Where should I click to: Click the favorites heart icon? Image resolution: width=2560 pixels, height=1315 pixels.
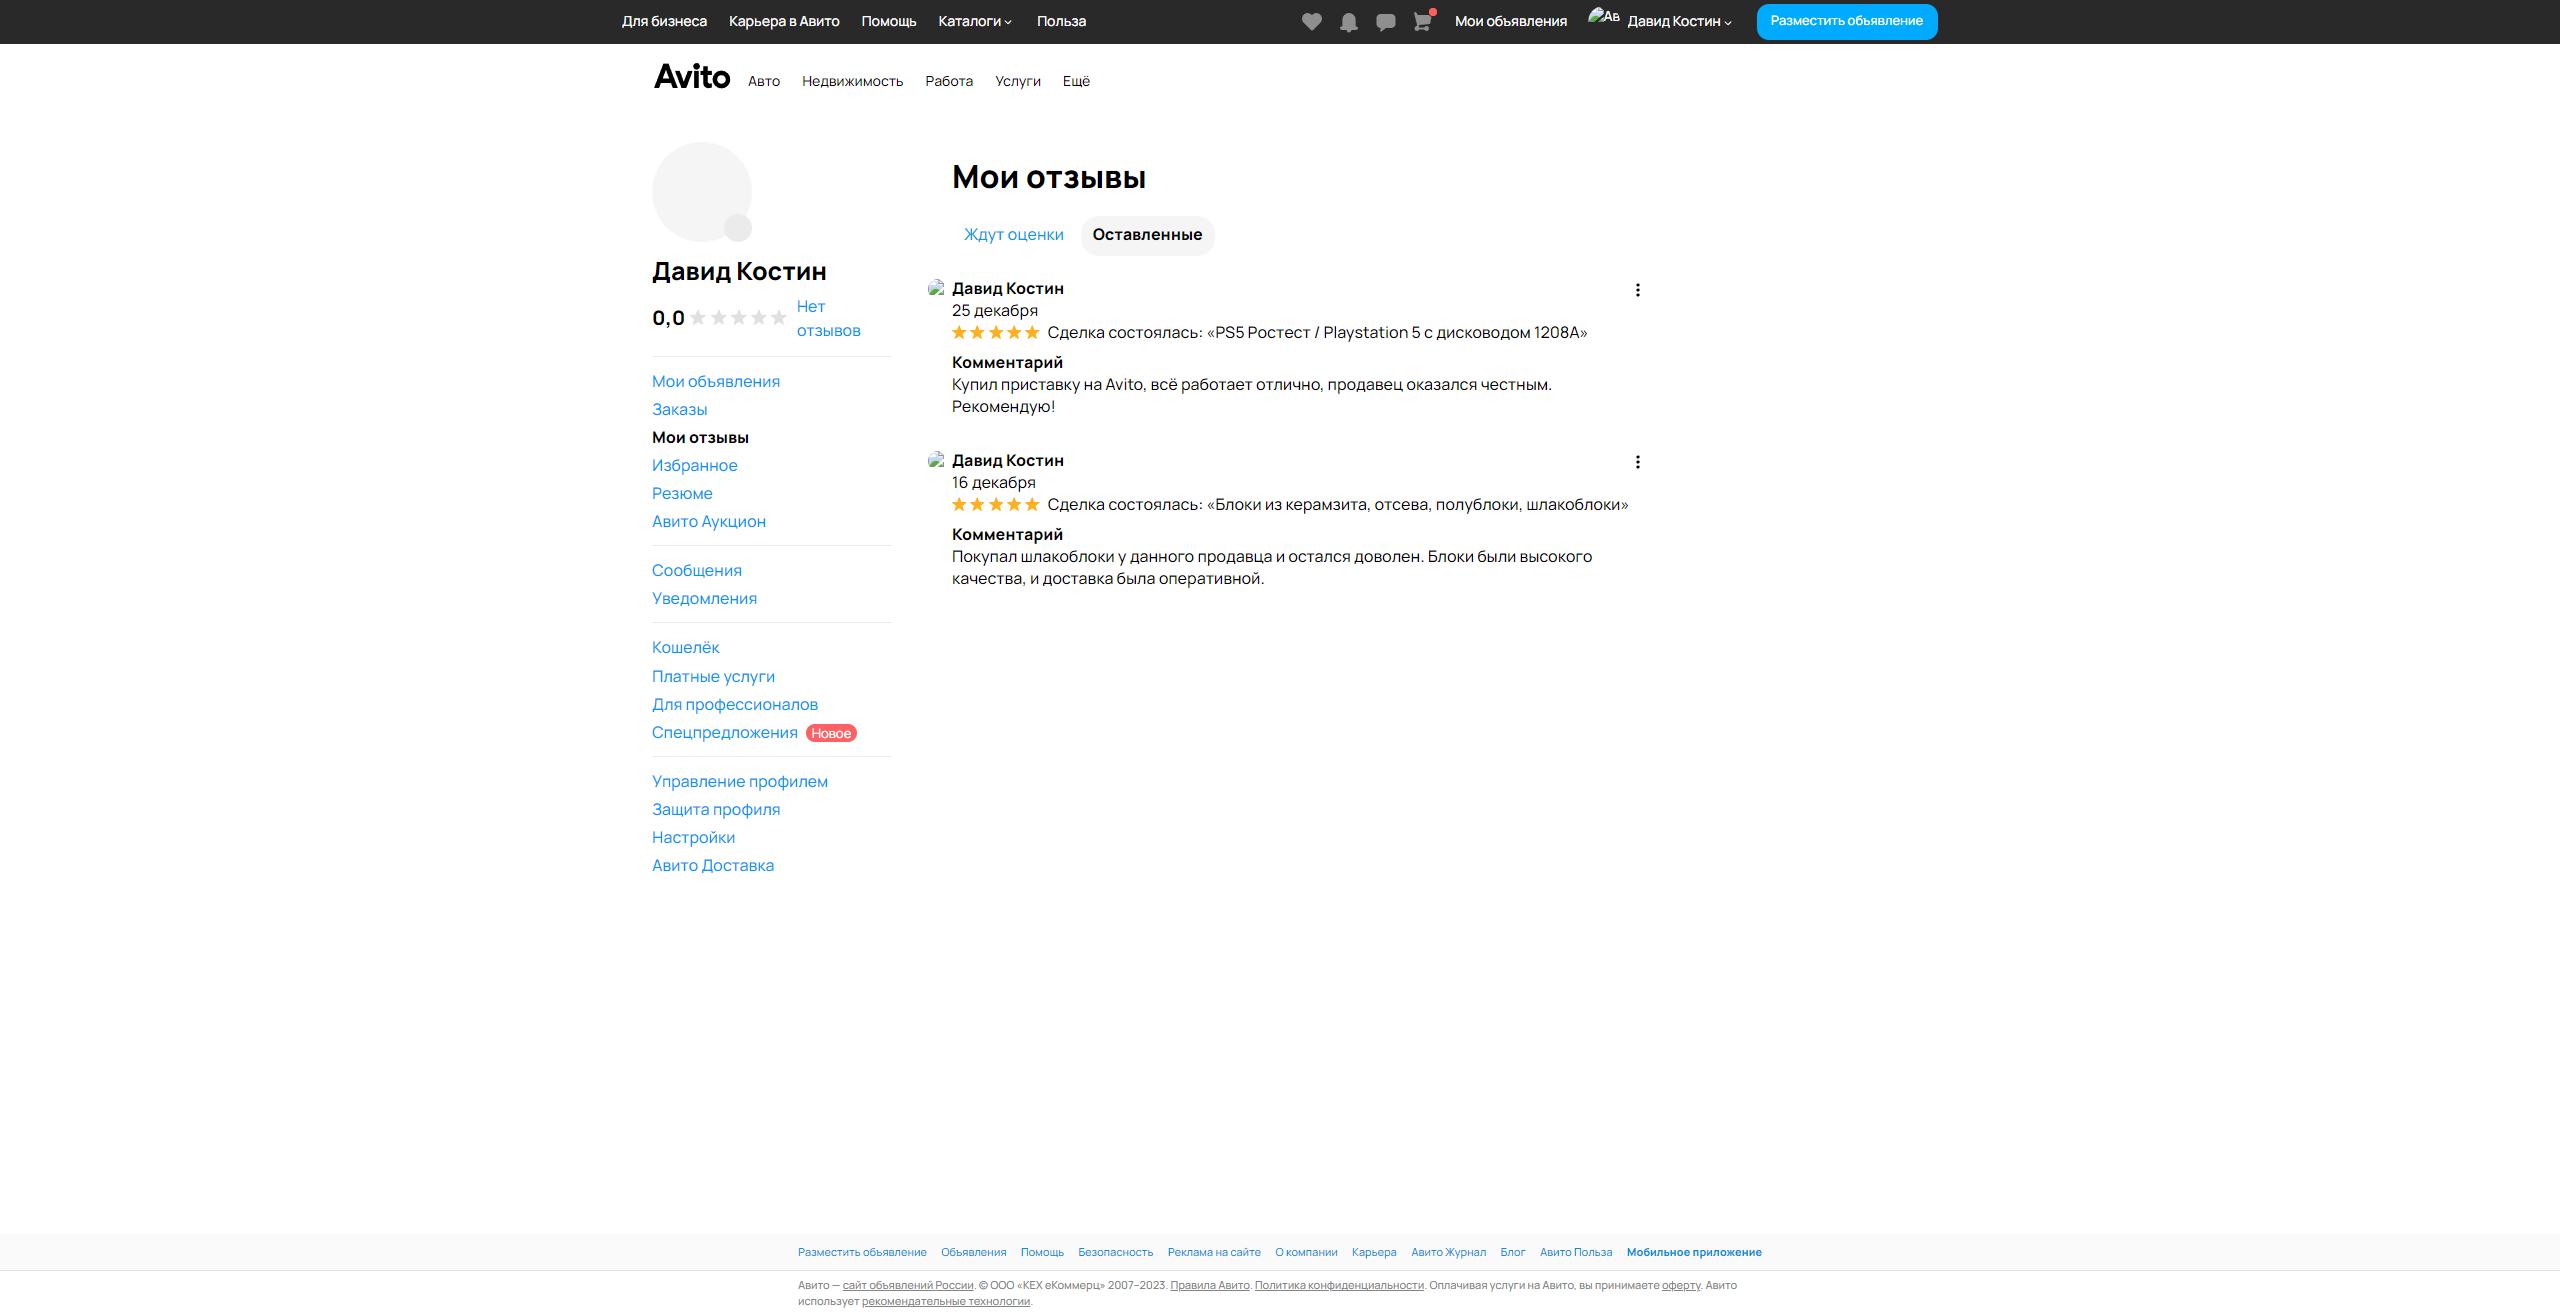point(1311,22)
